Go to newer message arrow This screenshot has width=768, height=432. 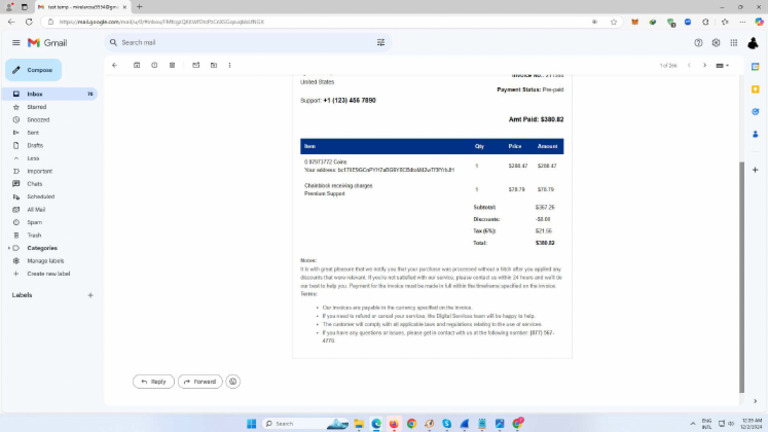(x=689, y=65)
